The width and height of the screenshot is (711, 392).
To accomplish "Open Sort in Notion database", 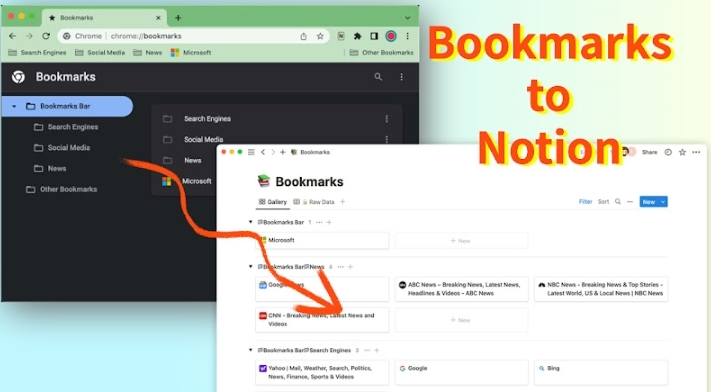I will pos(604,202).
